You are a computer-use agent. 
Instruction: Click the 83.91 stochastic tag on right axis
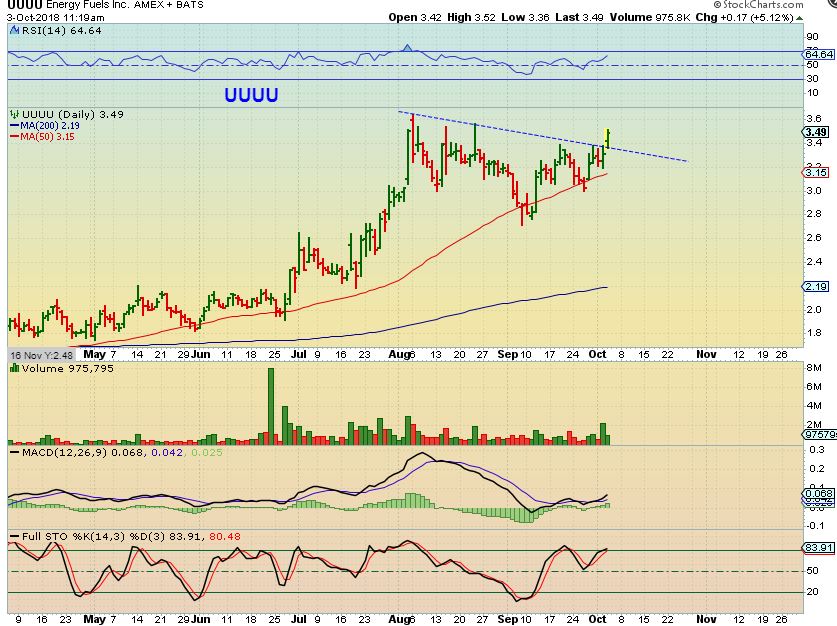coord(819,548)
